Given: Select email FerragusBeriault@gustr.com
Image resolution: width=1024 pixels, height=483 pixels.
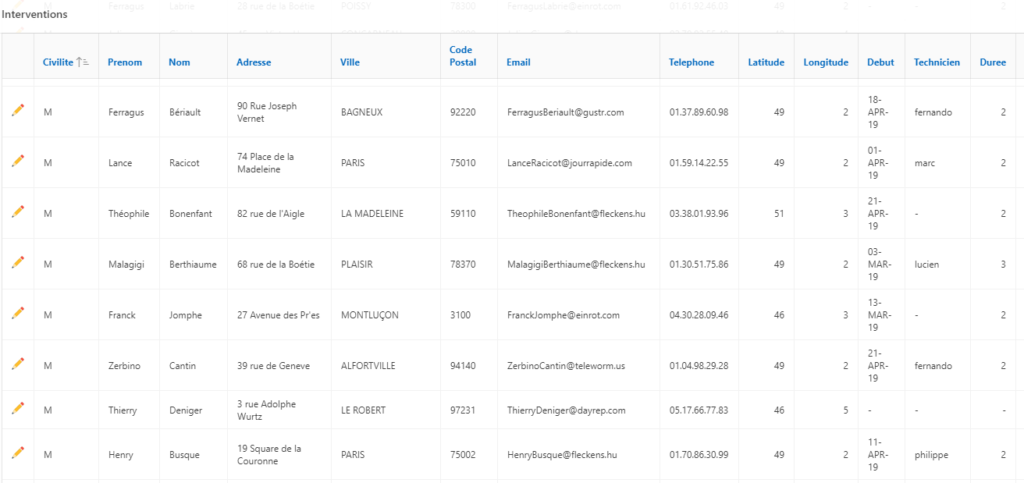Looking at the screenshot, I should (x=566, y=112).
